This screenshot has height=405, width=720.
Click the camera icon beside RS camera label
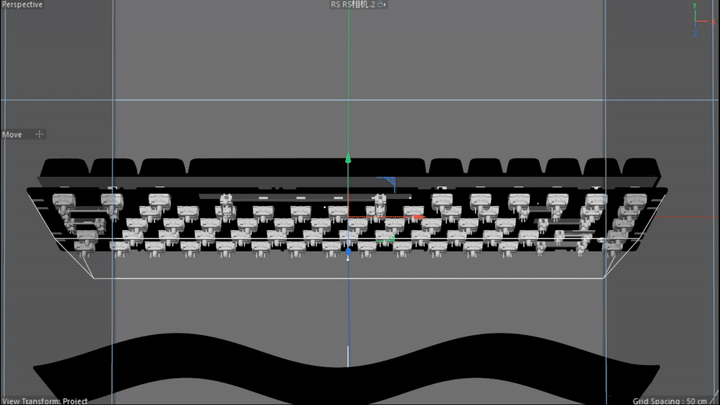[382, 5]
